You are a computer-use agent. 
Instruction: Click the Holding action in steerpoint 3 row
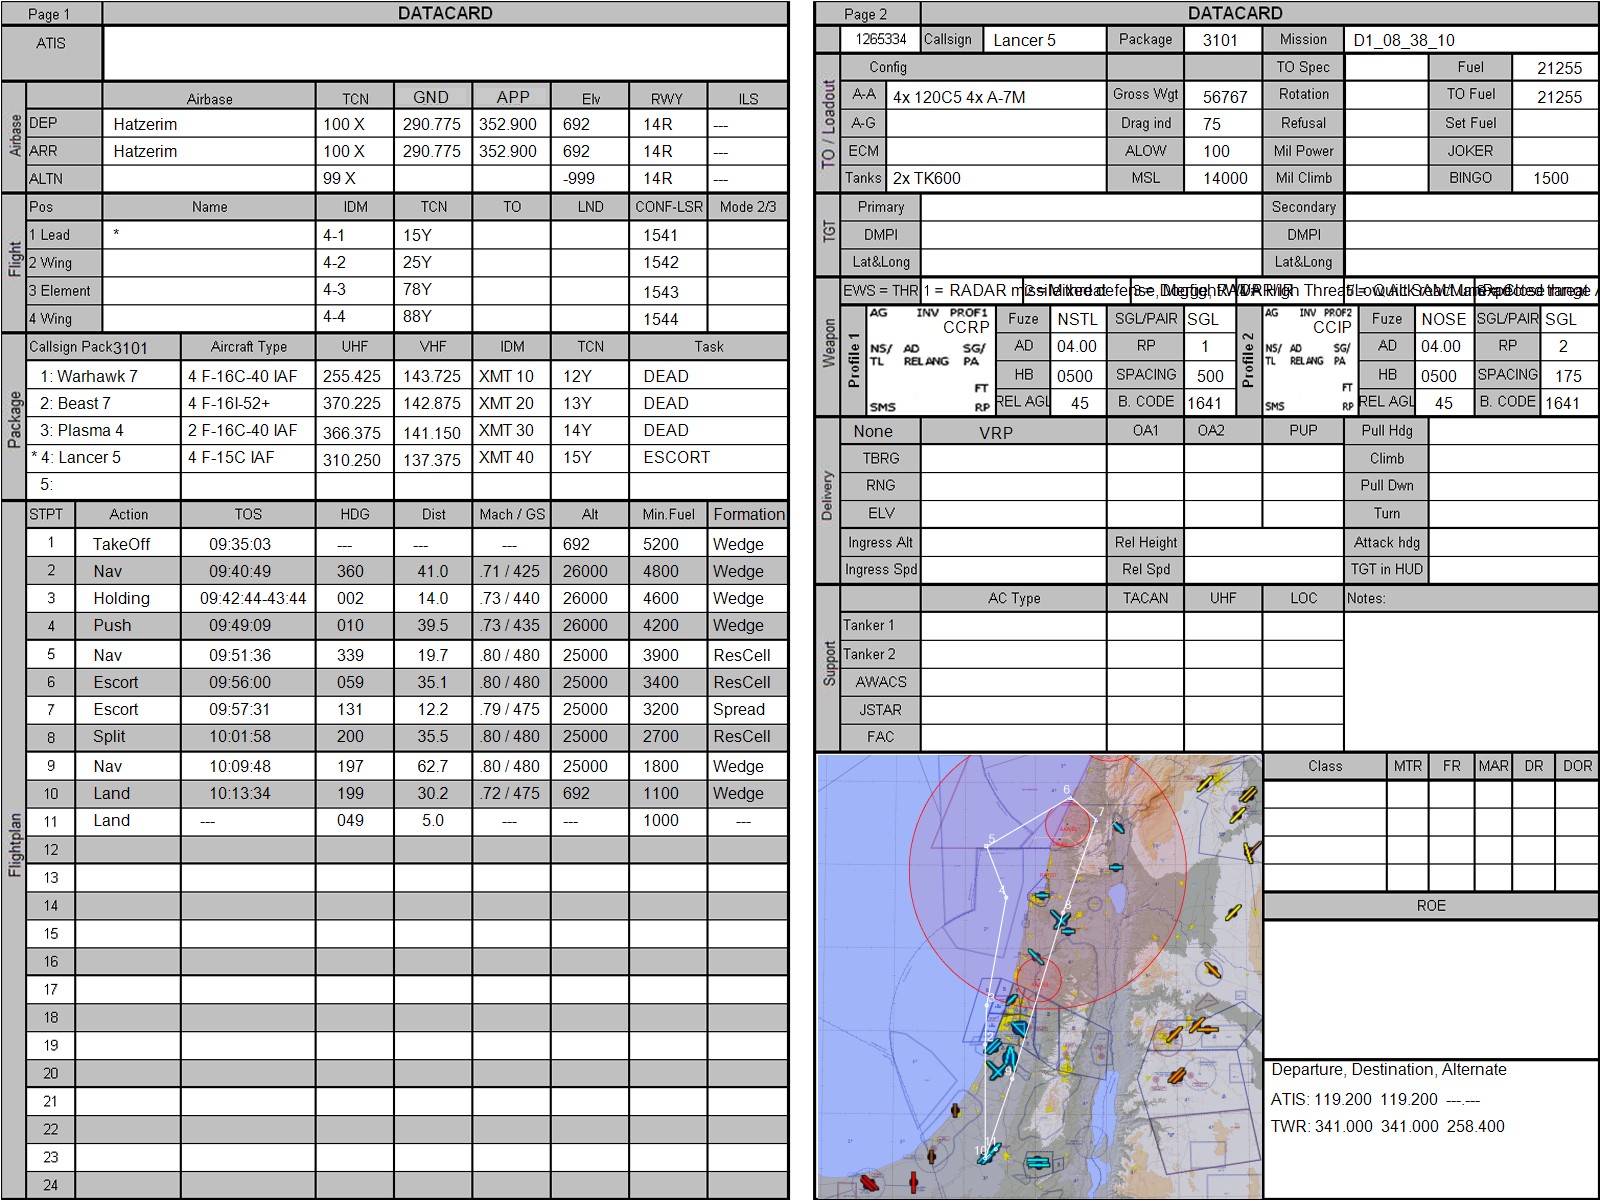point(122,599)
